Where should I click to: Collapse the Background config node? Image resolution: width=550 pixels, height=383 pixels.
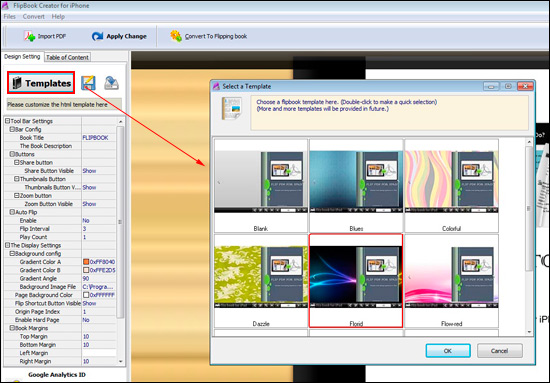tap(12, 254)
